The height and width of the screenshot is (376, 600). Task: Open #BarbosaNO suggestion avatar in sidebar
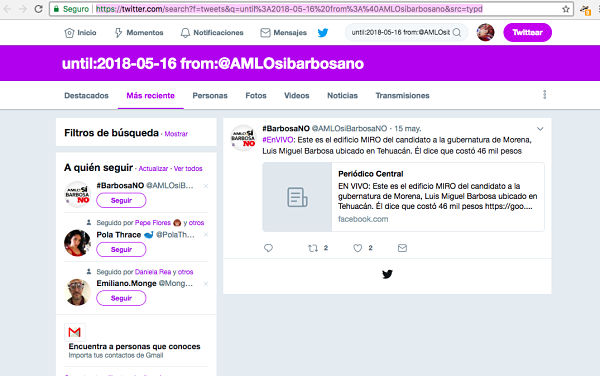tap(77, 194)
